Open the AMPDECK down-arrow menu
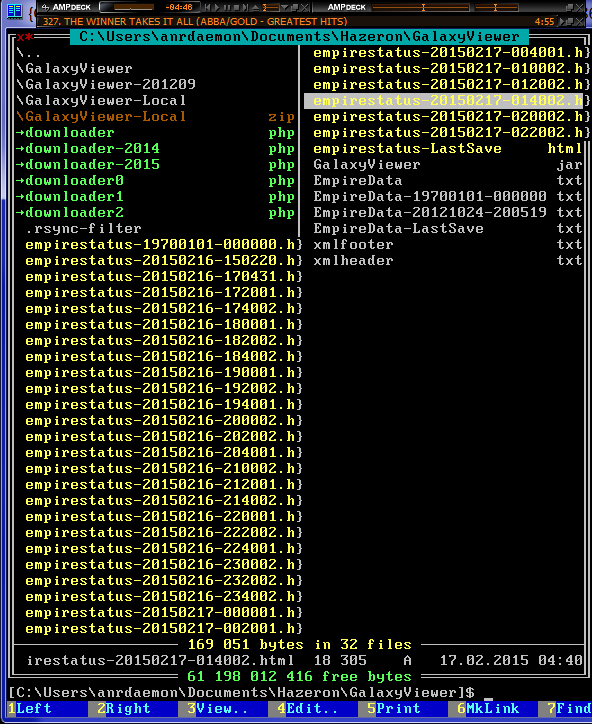592x724 pixels. click(x=285, y=7)
